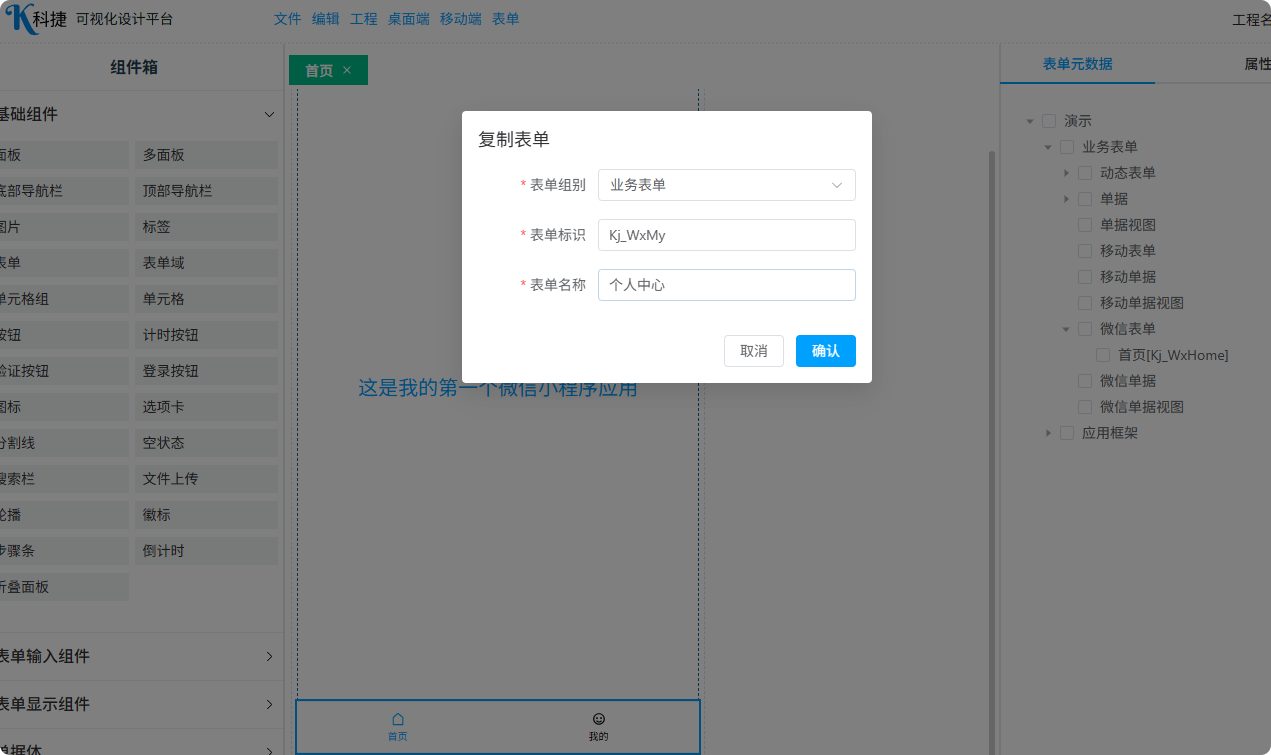Click the 表单标识 input field
Image resolution: width=1271 pixels, height=755 pixels.
pyautogui.click(x=726, y=235)
